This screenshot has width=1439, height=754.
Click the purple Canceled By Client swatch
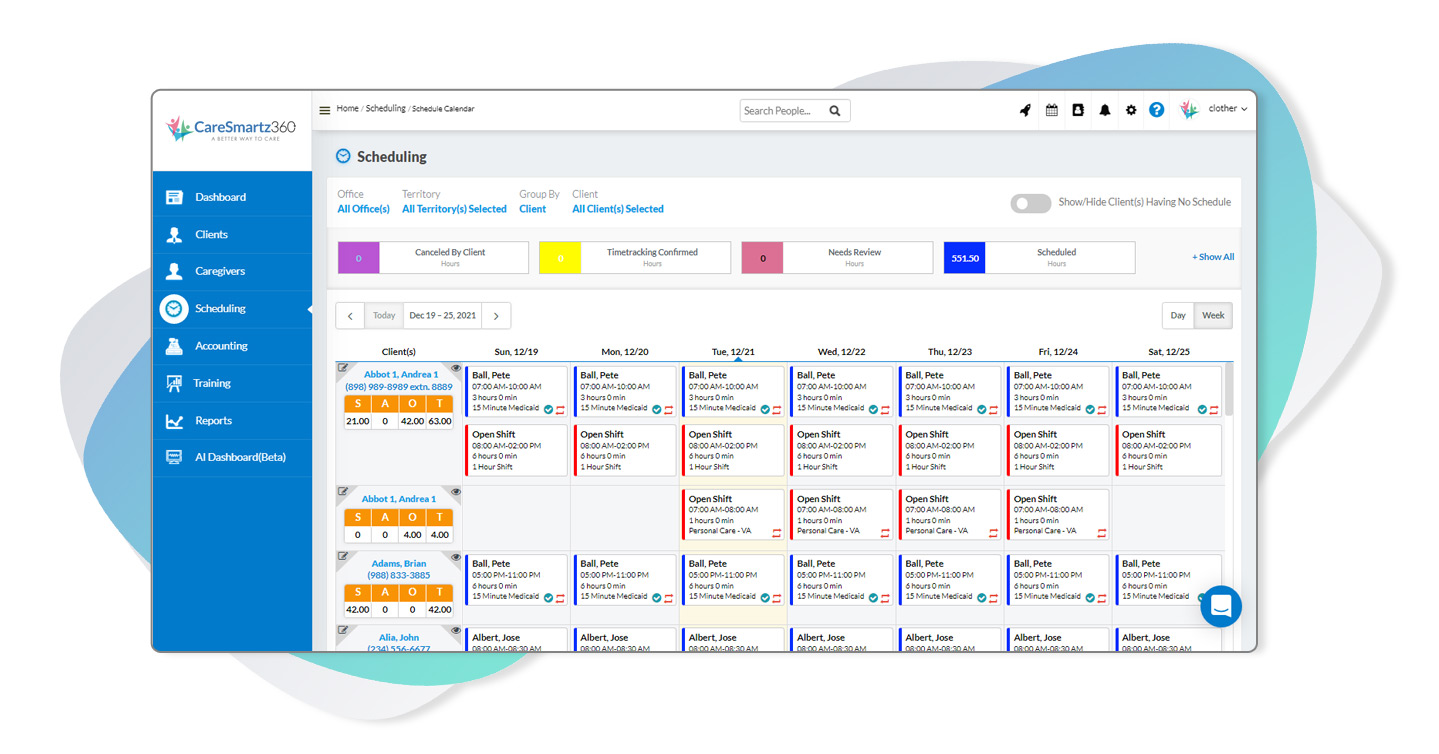358,258
